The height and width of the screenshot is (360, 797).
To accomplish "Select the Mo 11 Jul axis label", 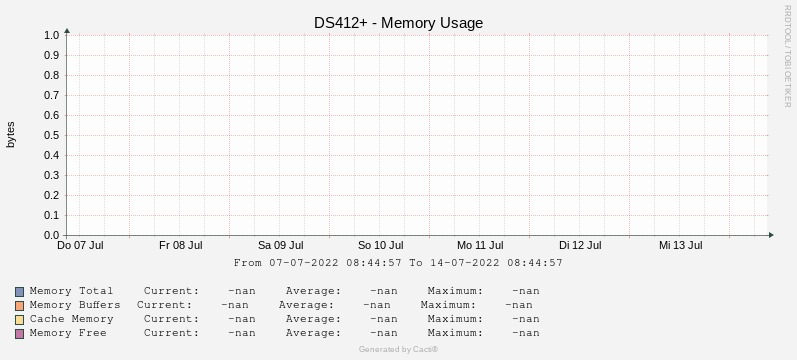I will coord(480,246).
